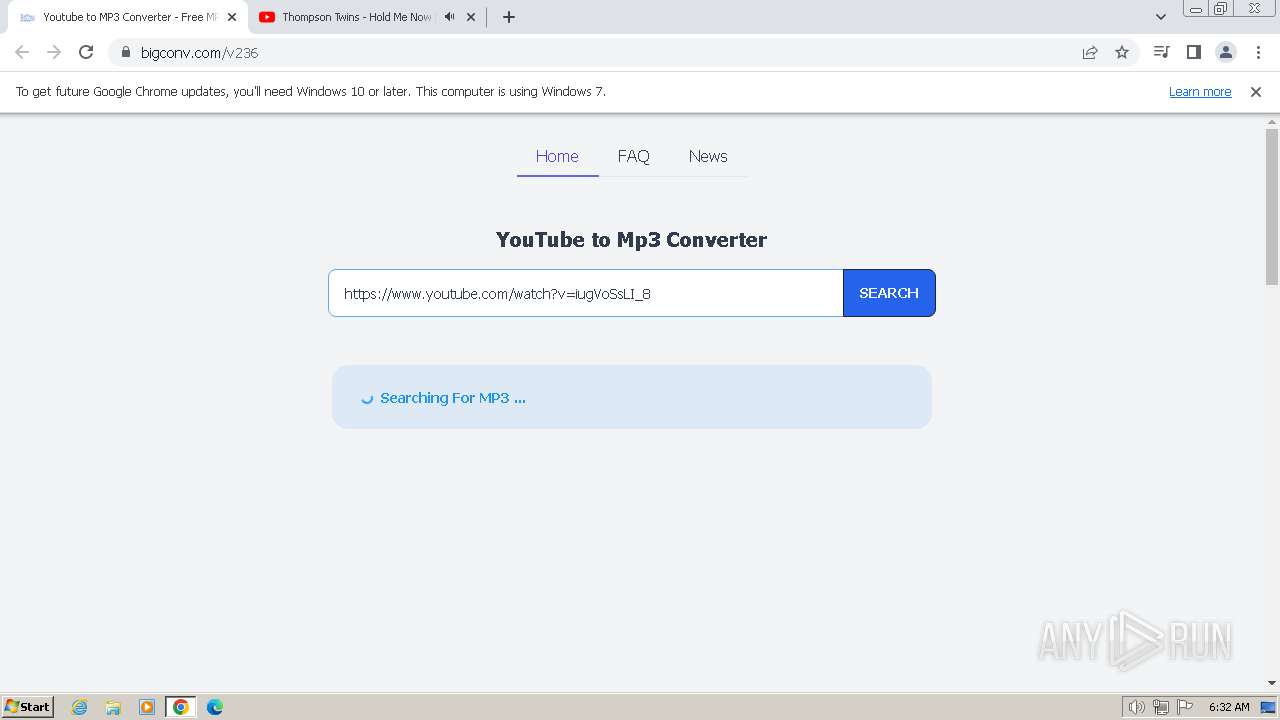Click the vertical scrollbar thumb
This screenshot has width=1280, height=720.
point(1272,207)
